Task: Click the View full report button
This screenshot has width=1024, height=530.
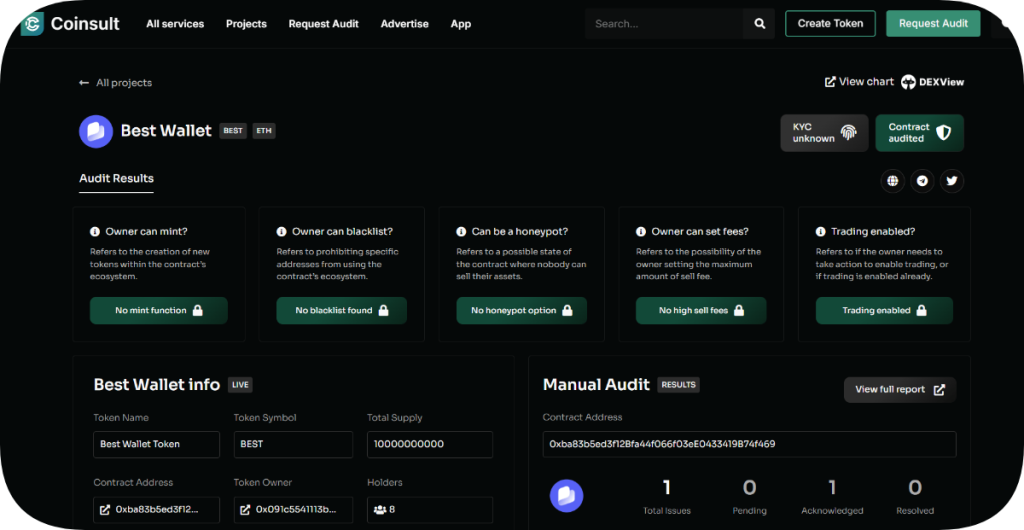Action: (x=900, y=390)
